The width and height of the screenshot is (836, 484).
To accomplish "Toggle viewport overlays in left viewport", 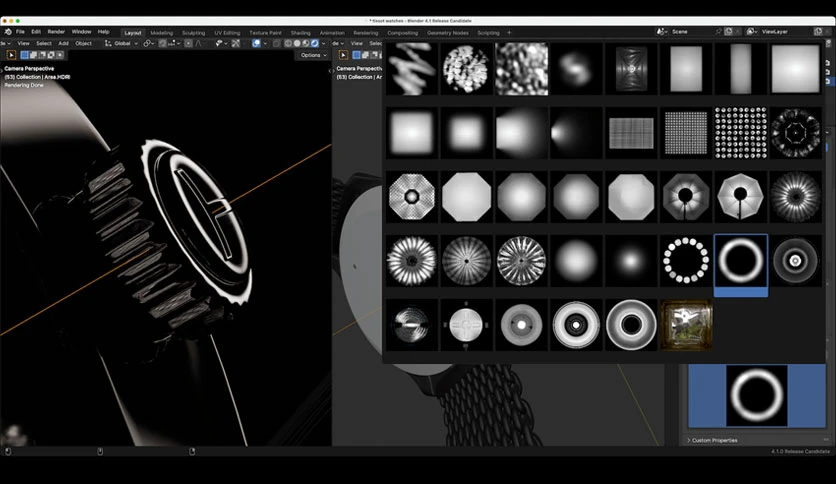I will pos(256,43).
